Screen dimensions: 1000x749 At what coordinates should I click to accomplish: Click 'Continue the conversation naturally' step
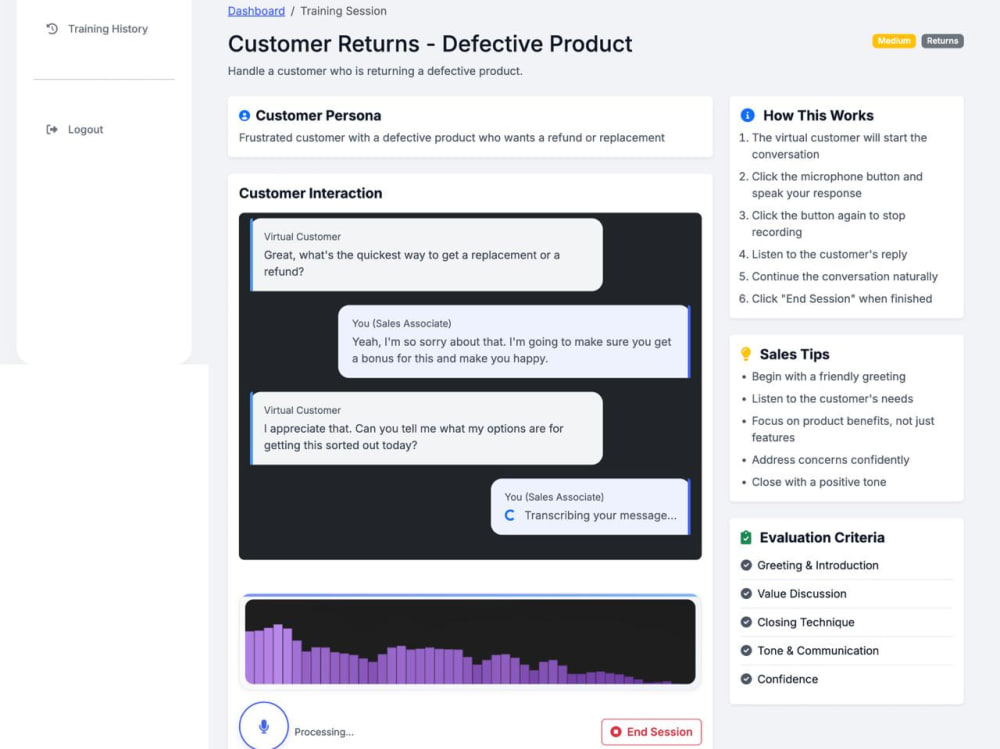pos(844,277)
